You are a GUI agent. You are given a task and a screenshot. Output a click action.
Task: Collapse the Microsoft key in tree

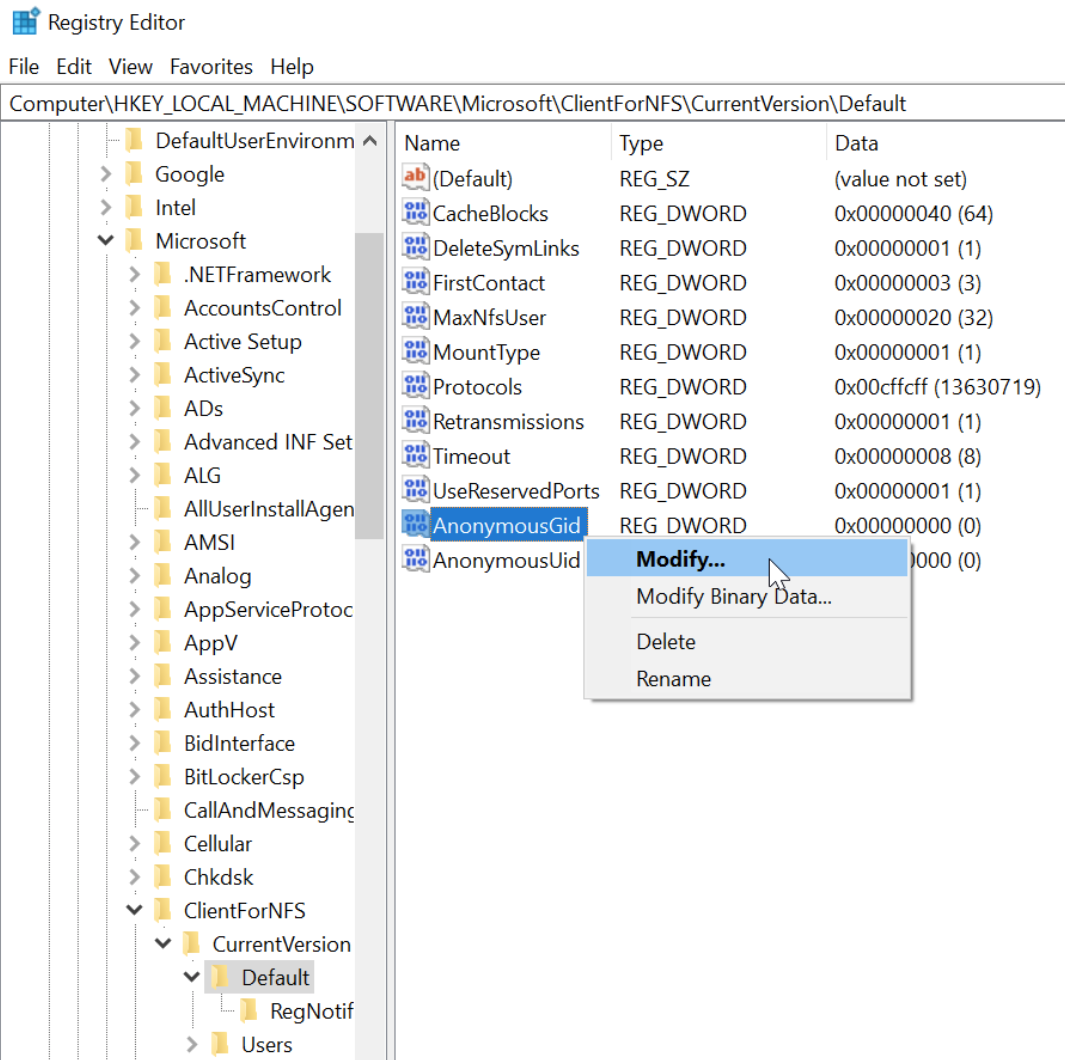(x=106, y=241)
